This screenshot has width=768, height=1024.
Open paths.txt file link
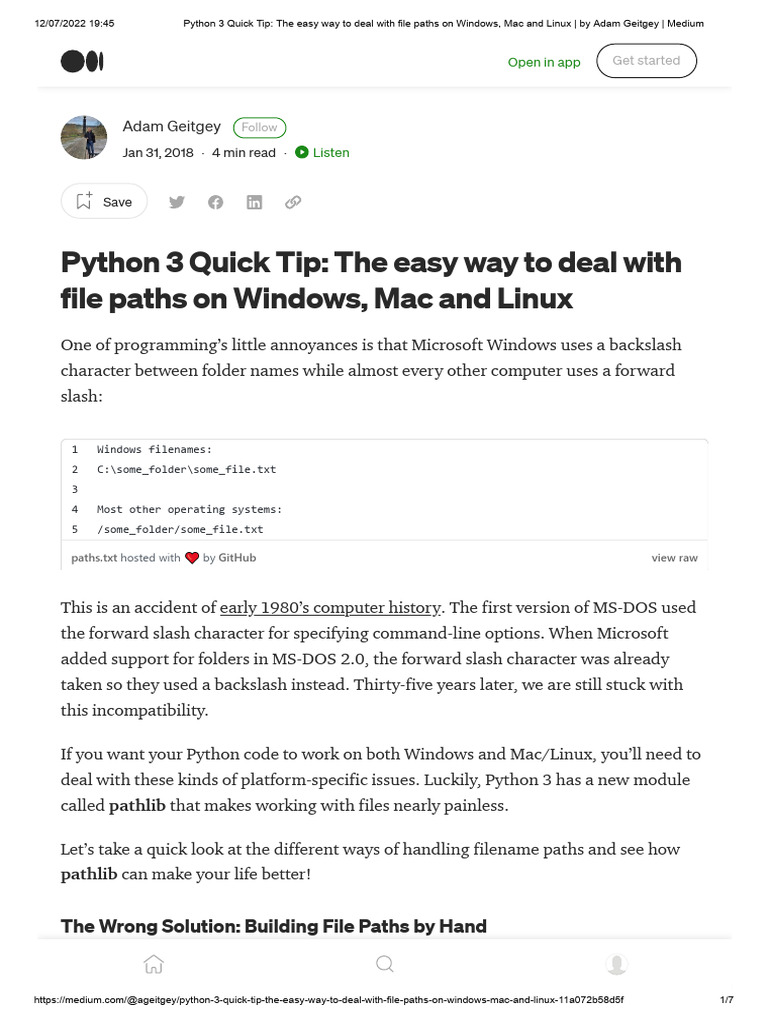94,558
